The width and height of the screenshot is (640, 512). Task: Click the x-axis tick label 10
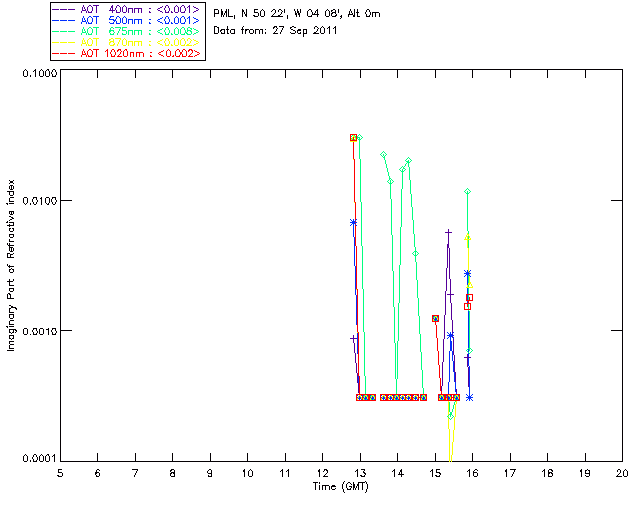pos(247,473)
